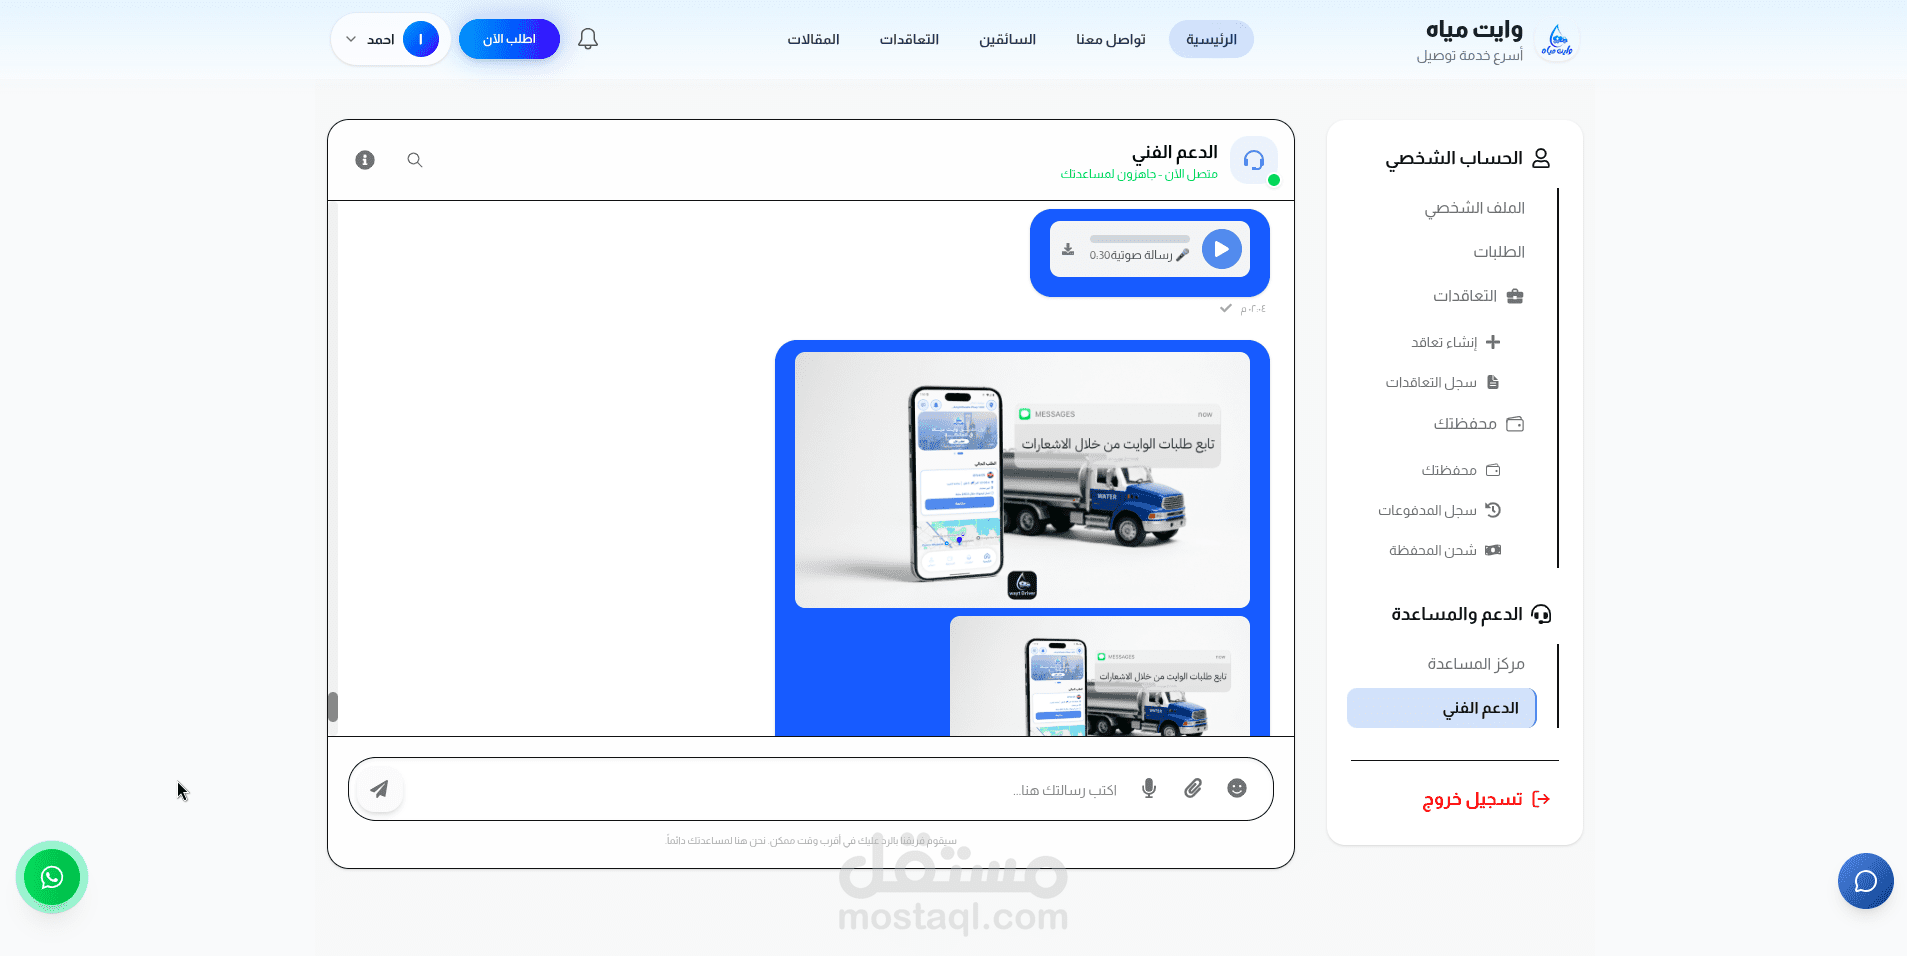Click the الدعم والمساعدة heading
Image resolution: width=1907 pixels, height=956 pixels.
pyautogui.click(x=1471, y=614)
